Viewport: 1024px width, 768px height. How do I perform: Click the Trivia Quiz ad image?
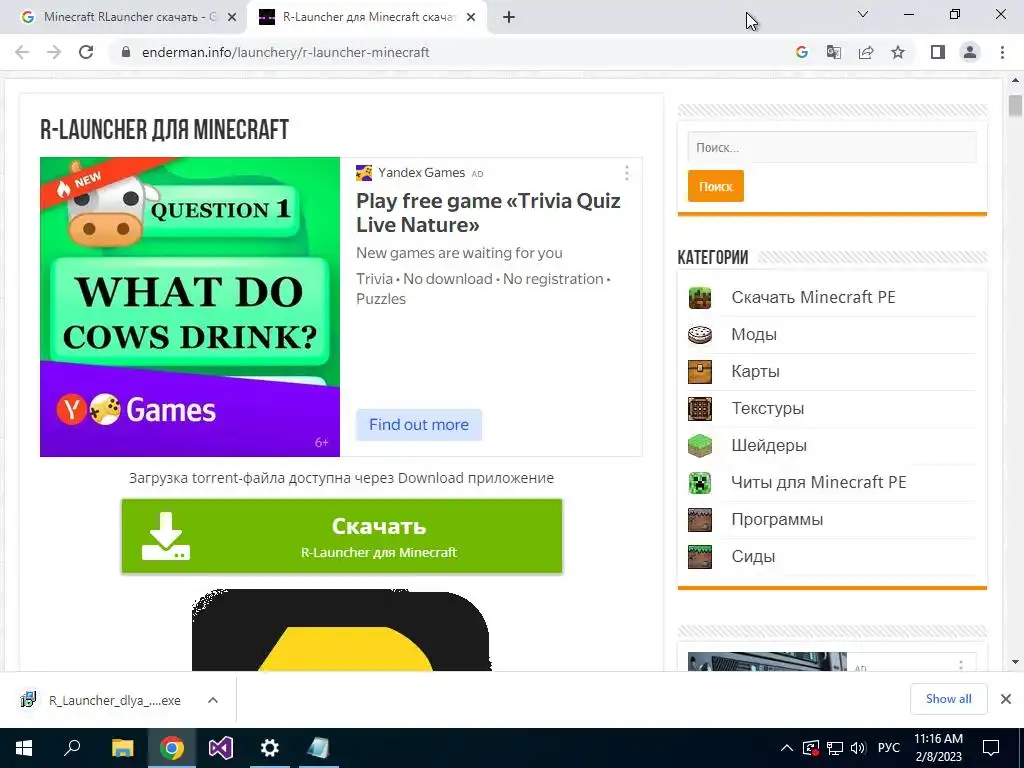click(x=190, y=307)
